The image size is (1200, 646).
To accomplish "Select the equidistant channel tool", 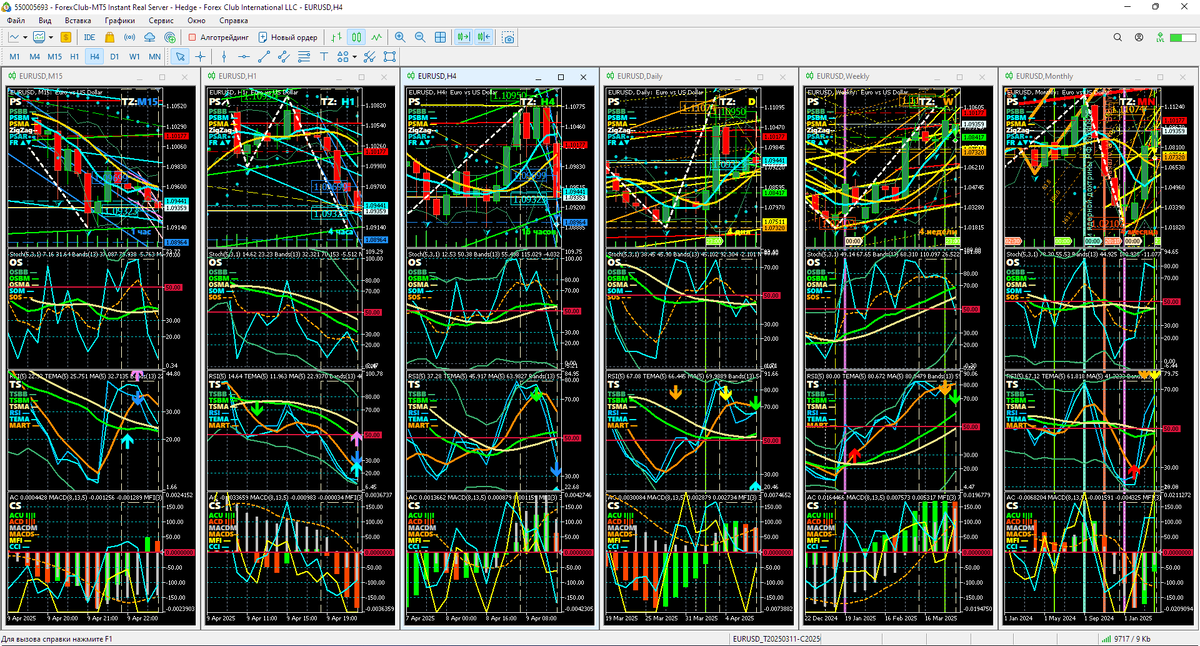I will pos(283,57).
